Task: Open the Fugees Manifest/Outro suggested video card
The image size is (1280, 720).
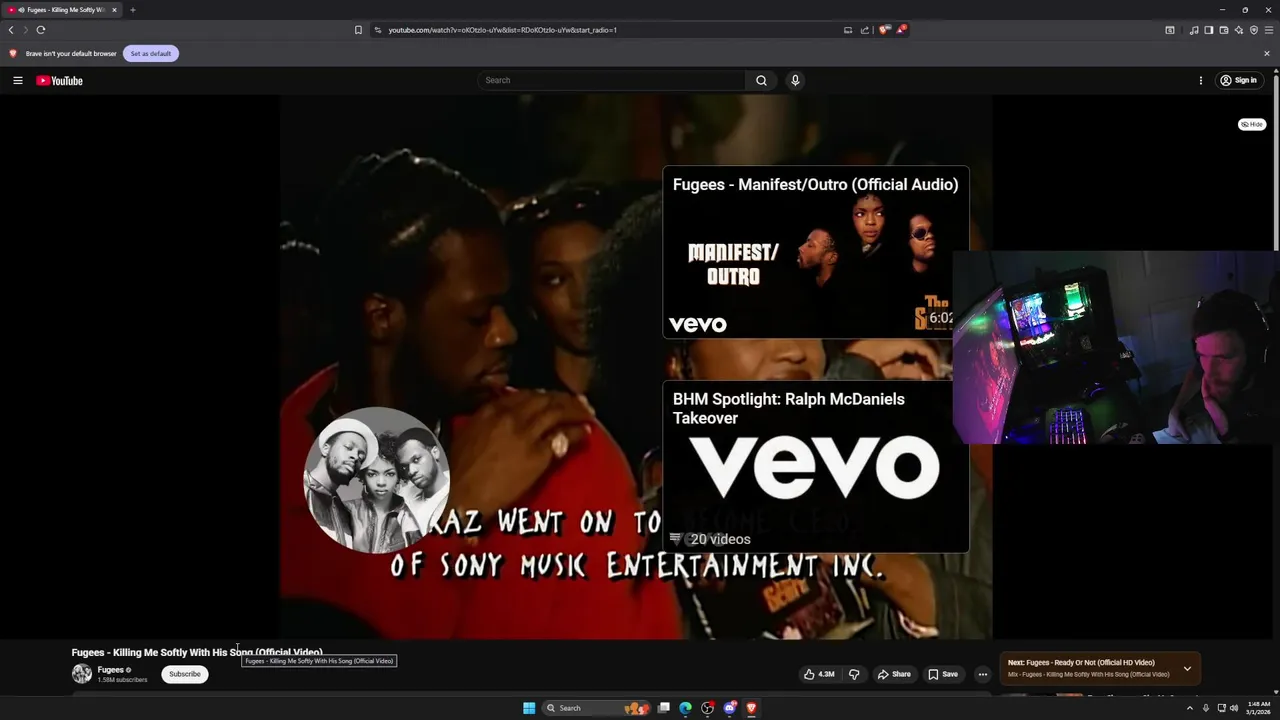Action: [816, 252]
